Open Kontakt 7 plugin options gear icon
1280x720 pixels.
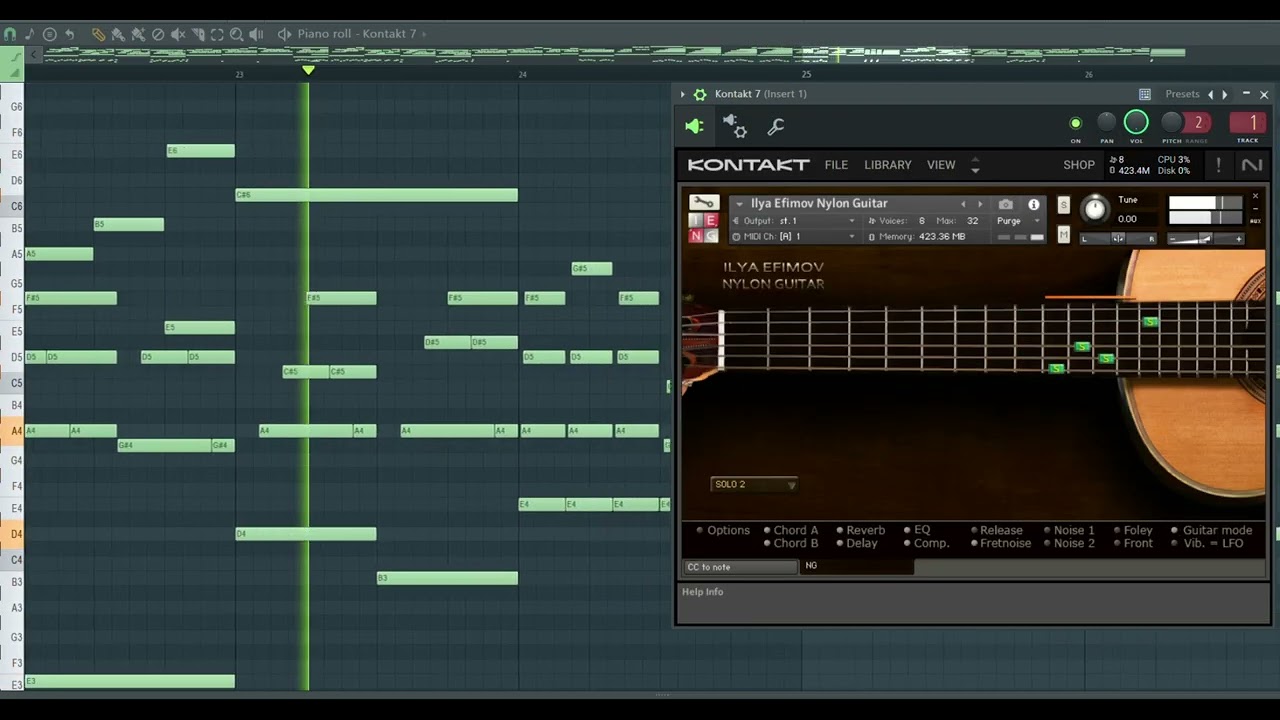(x=700, y=94)
